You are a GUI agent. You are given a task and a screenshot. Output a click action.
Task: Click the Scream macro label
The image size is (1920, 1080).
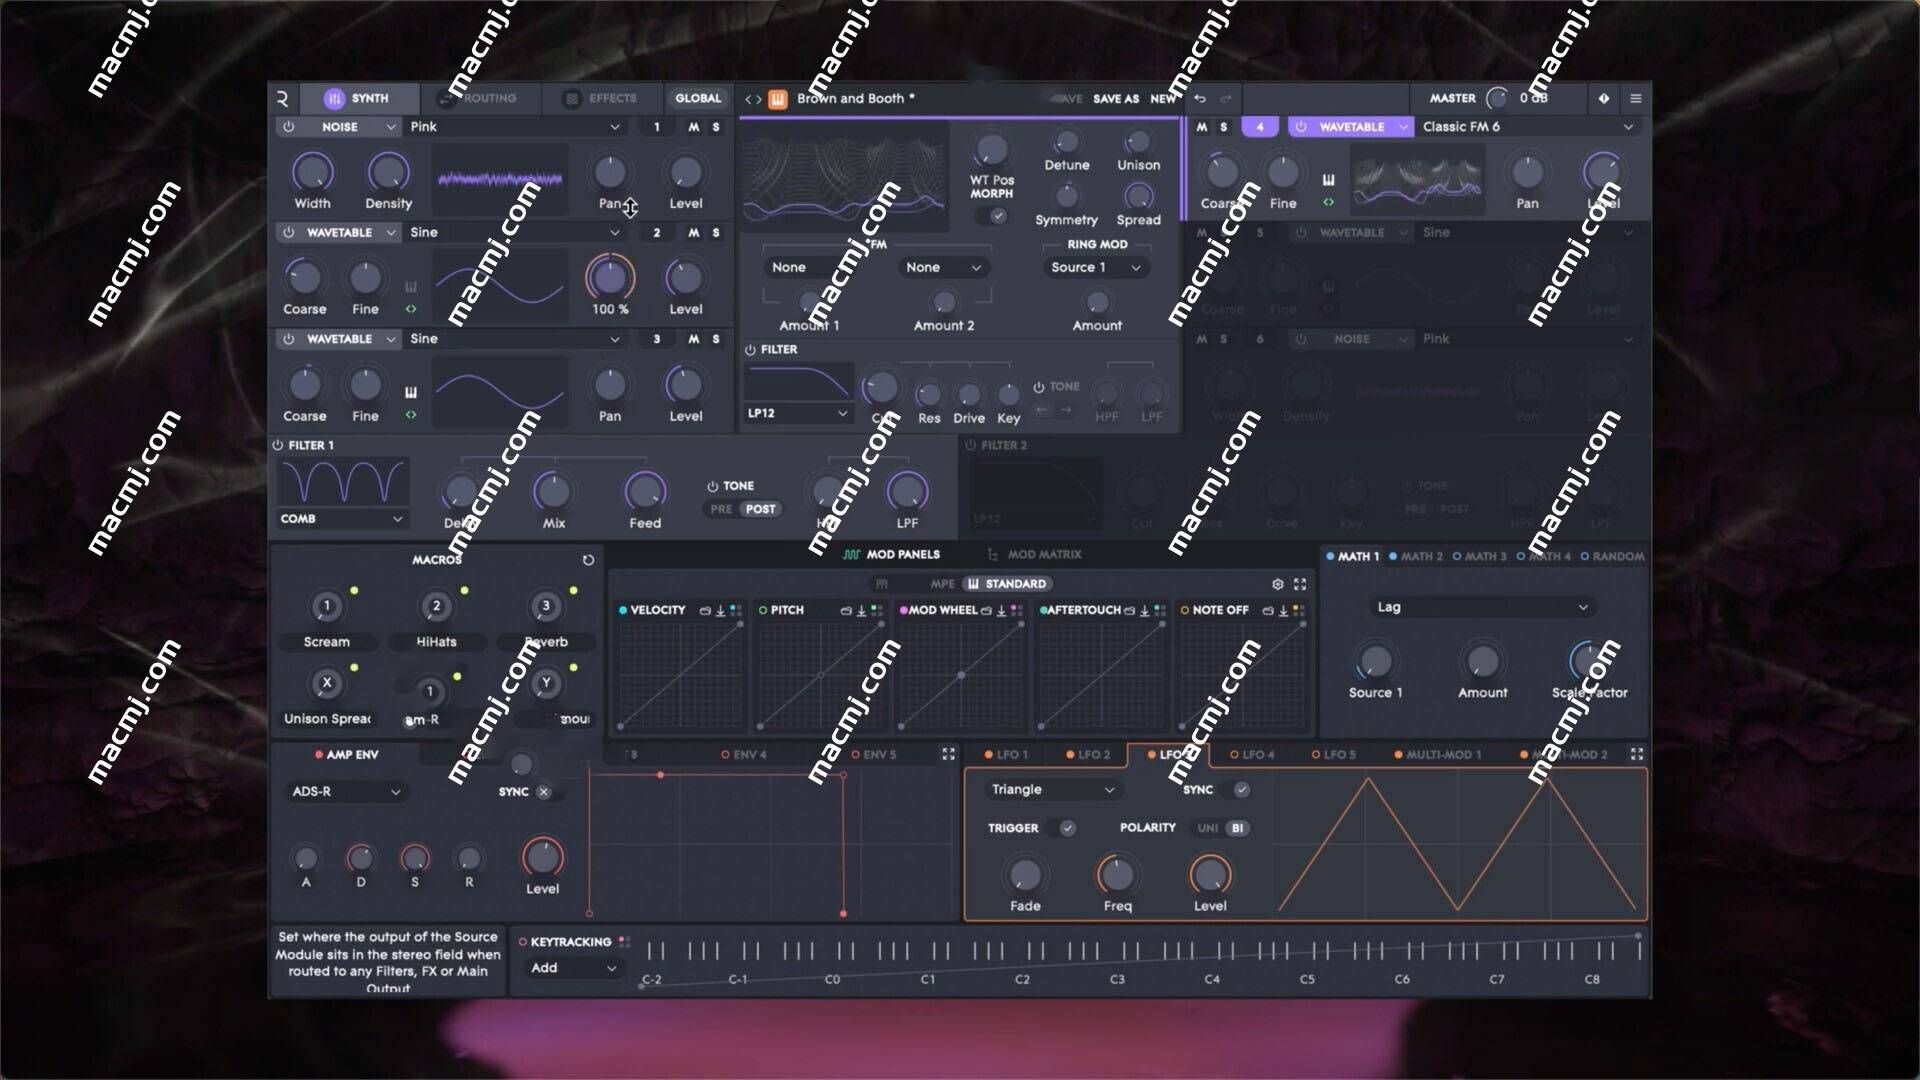pyautogui.click(x=327, y=642)
